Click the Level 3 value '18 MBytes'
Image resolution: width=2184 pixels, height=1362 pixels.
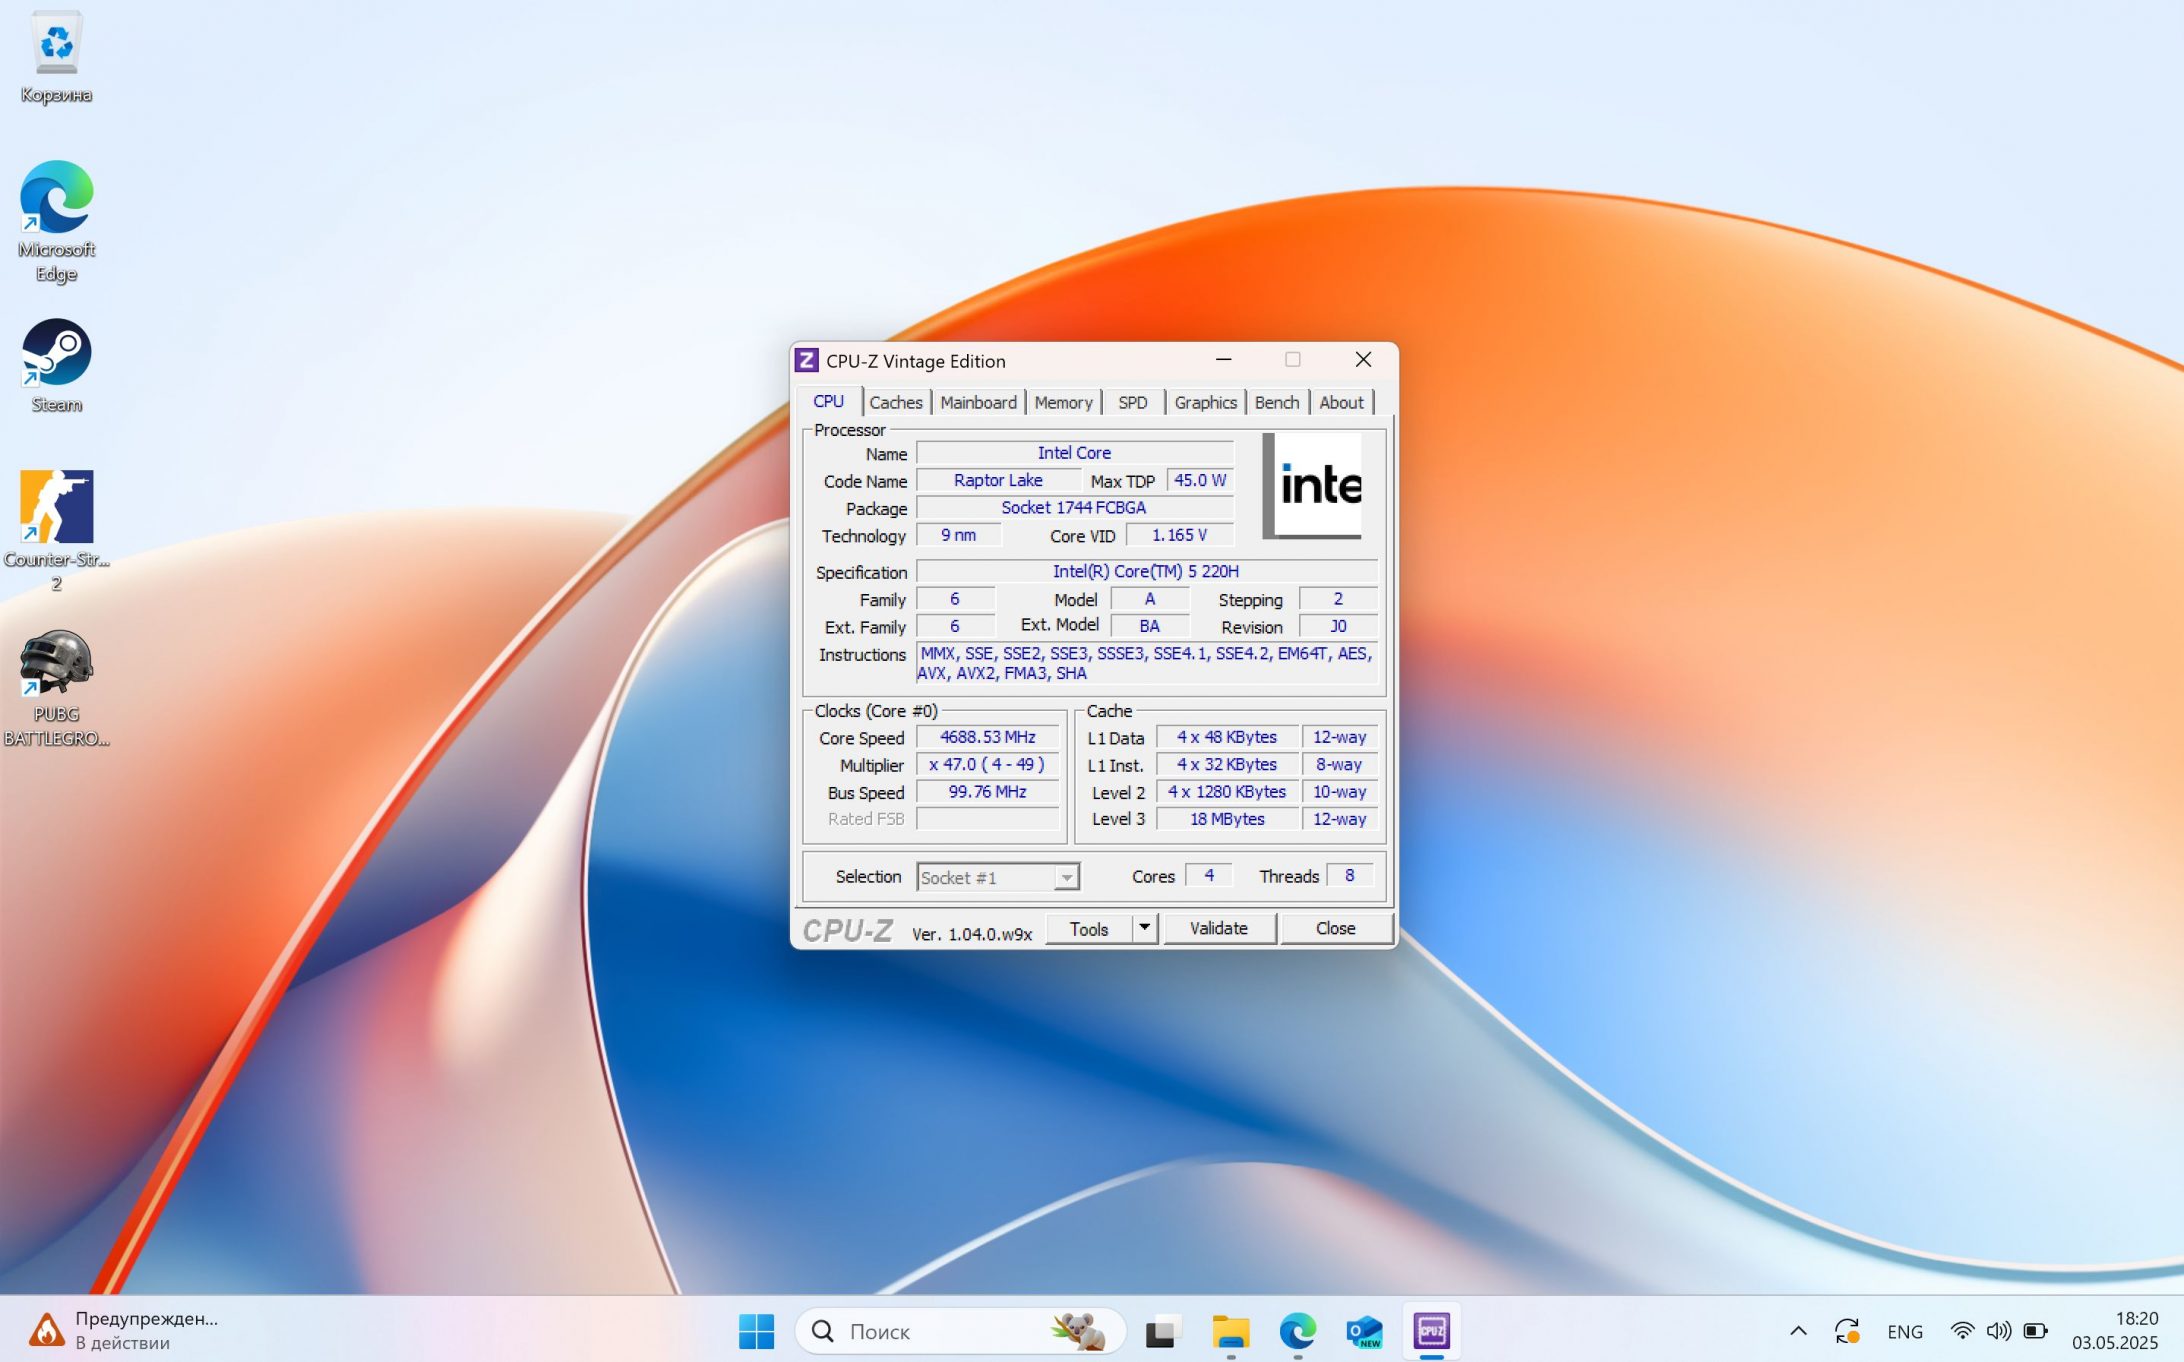[1227, 819]
